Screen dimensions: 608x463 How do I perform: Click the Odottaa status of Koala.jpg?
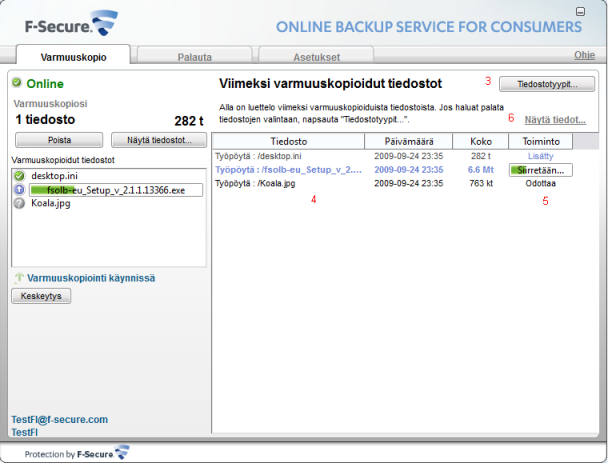pyautogui.click(x=541, y=183)
